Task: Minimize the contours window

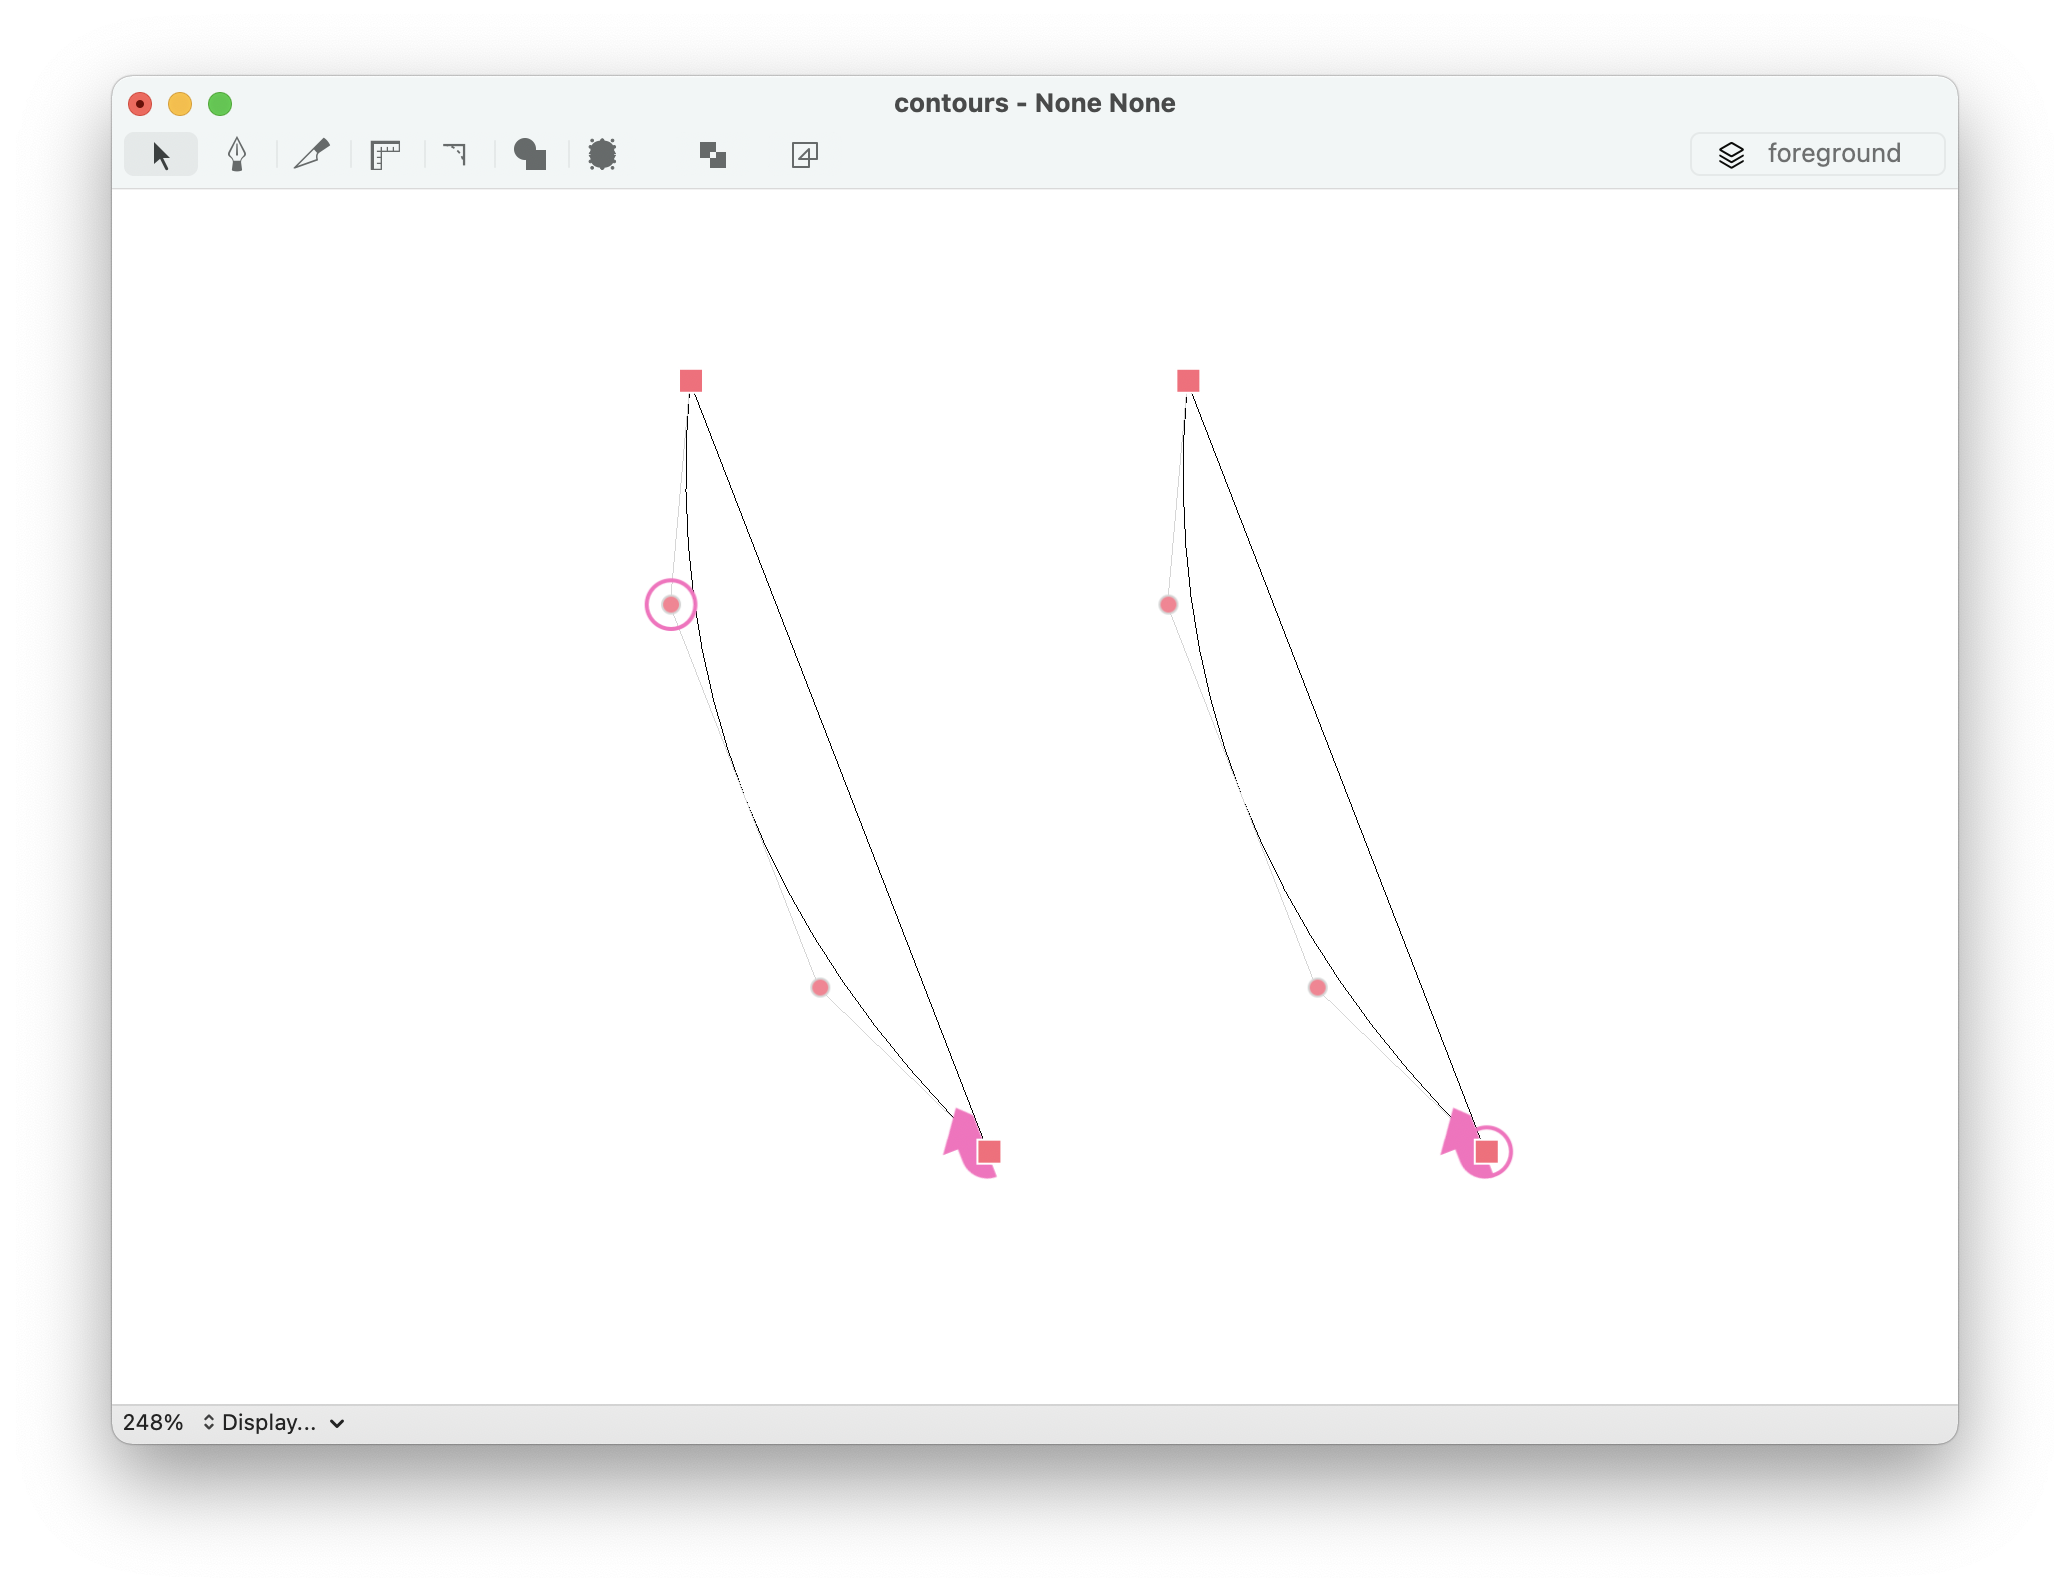Action: click(x=180, y=104)
